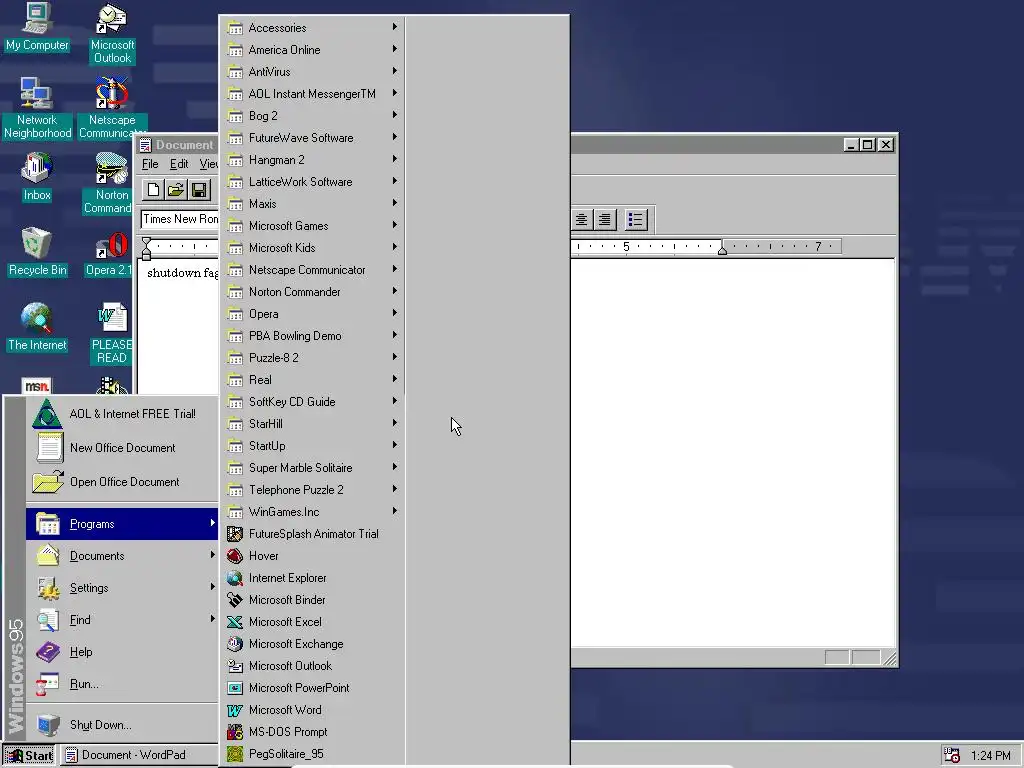Open FutureWave Software program group
Screen dimensions: 1024x768
point(312,138)
